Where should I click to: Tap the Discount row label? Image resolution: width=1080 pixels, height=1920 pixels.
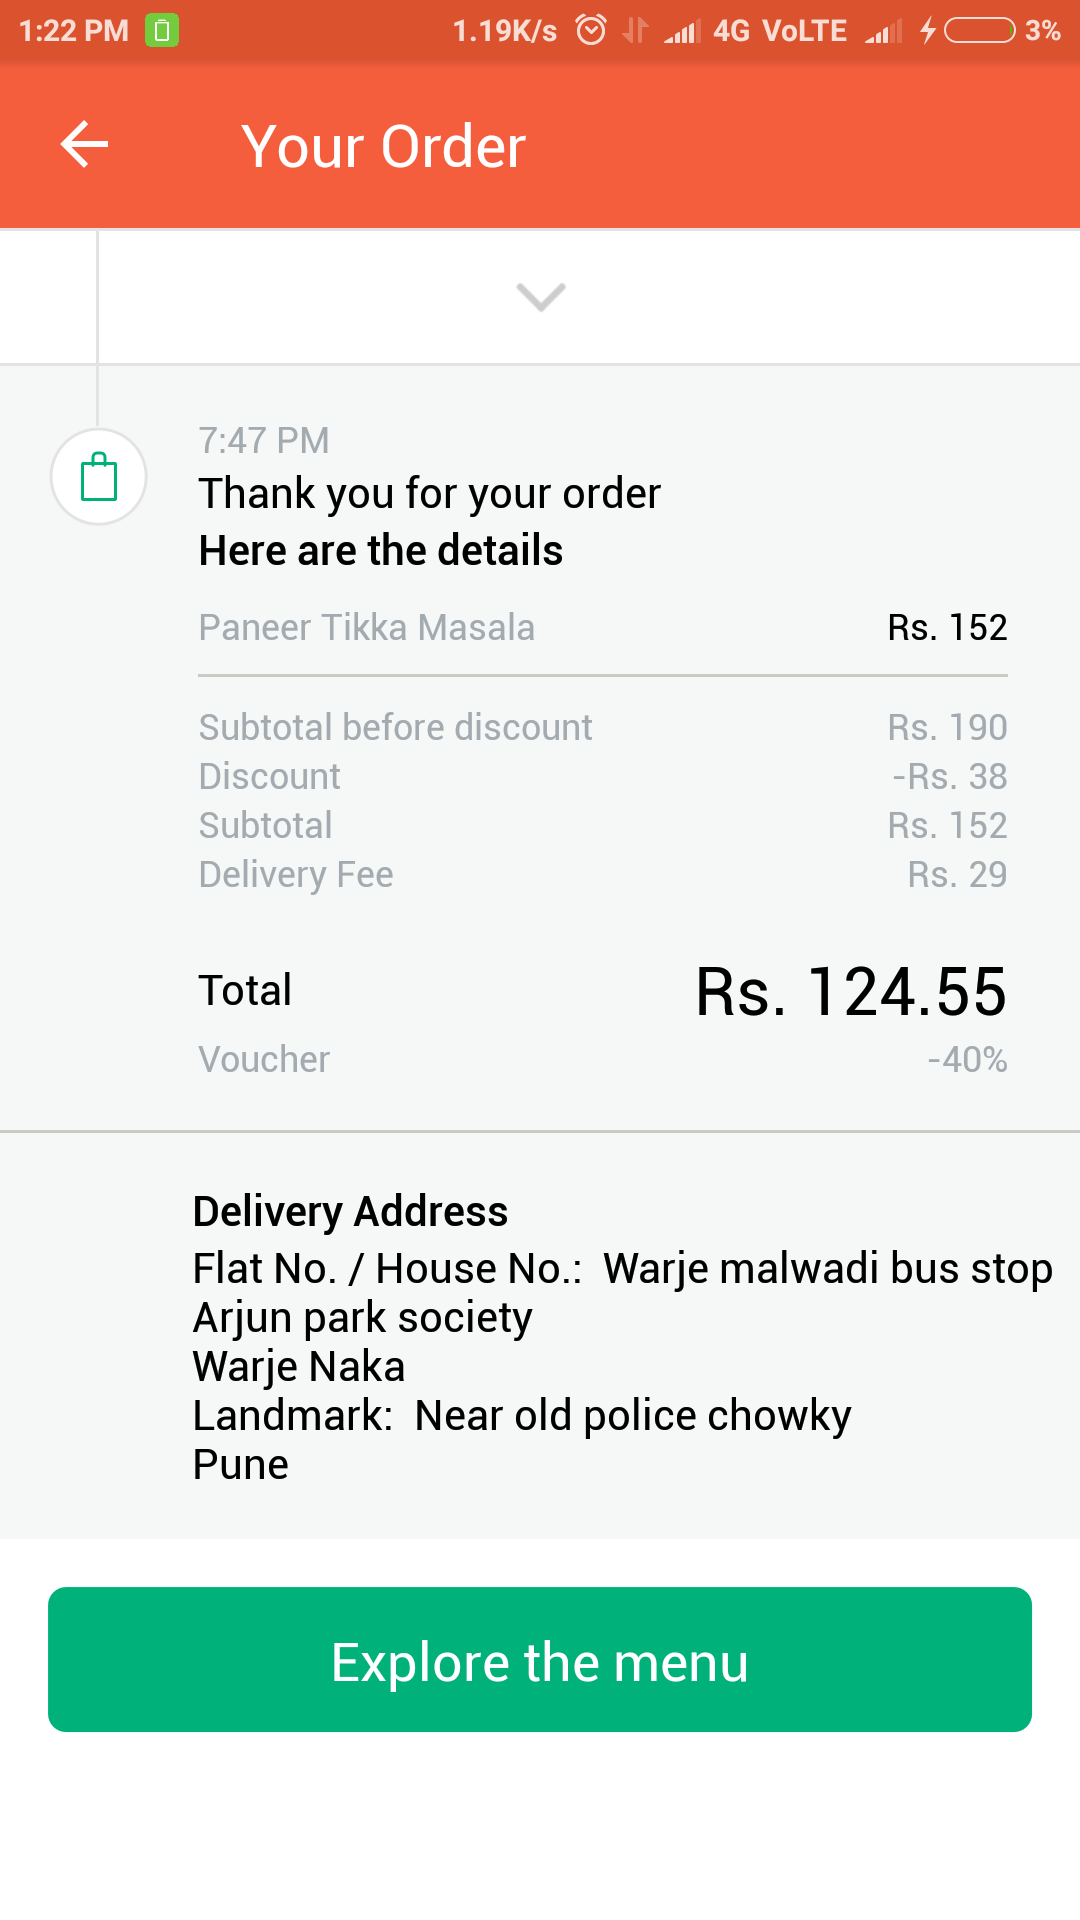pos(270,776)
